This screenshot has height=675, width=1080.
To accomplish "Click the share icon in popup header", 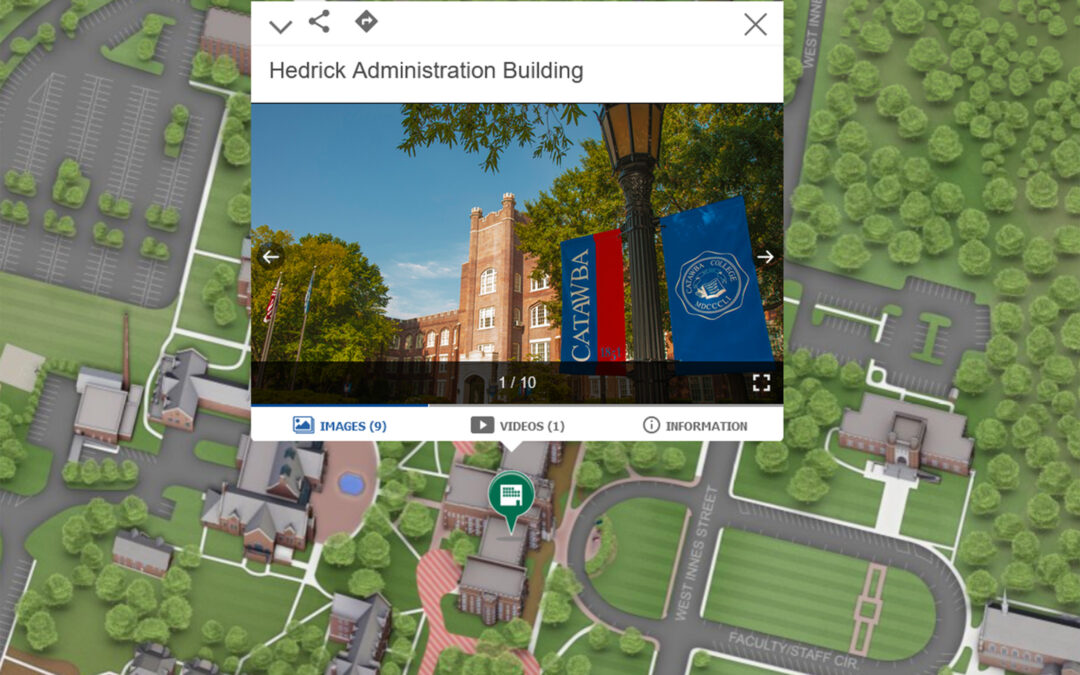I will pyautogui.click(x=319, y=22).
